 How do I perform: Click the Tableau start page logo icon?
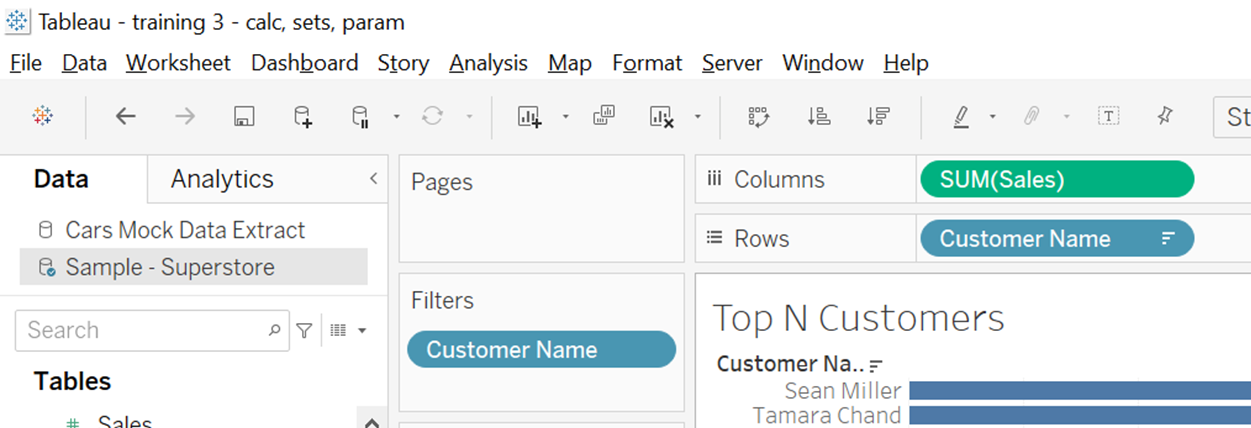point(43,117)
